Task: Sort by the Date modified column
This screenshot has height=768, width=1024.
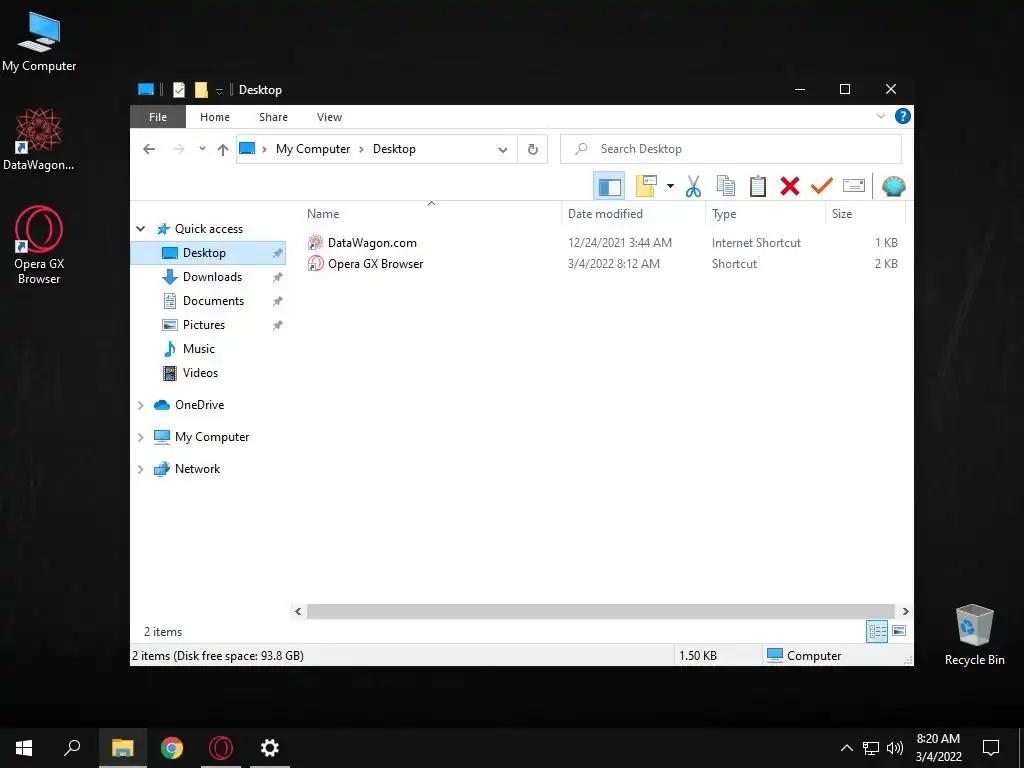Action: tap(633, 214)
